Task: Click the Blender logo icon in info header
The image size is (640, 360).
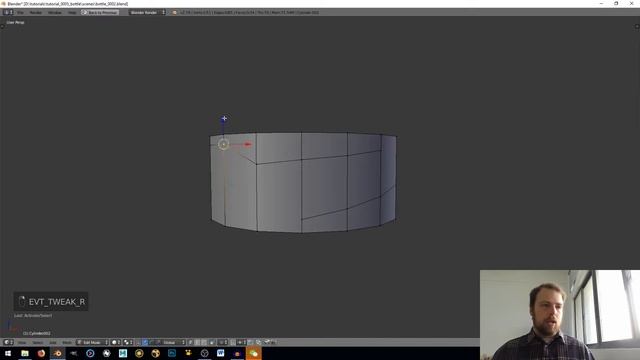Action: [x=175, y=12]
